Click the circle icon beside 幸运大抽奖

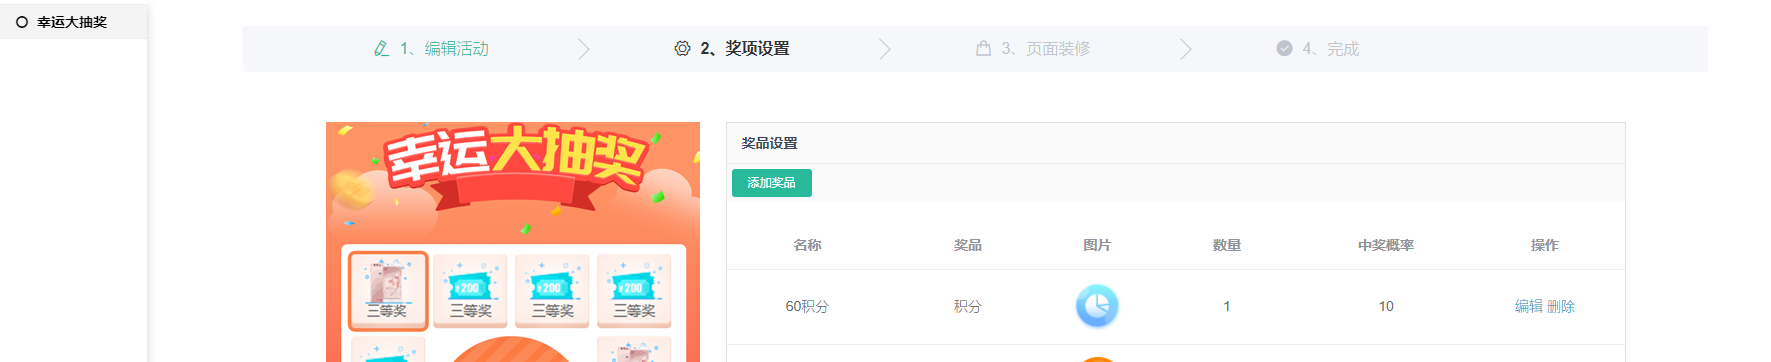pyautogui.click(x=22, y=22)
